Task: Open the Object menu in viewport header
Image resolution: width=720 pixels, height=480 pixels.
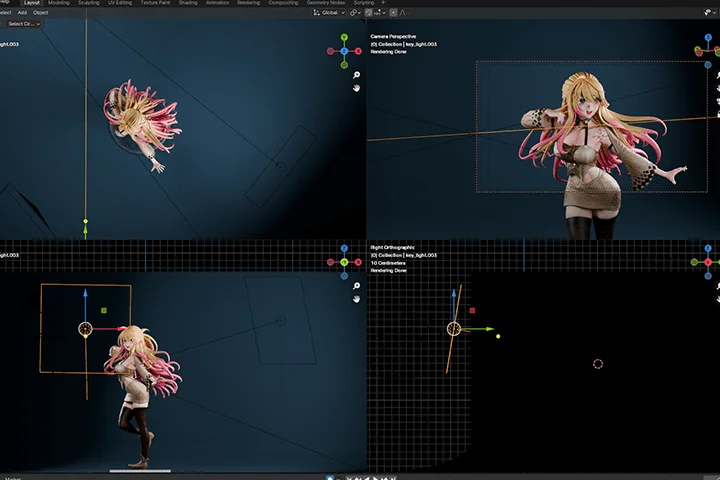Action: coord(40,13)
